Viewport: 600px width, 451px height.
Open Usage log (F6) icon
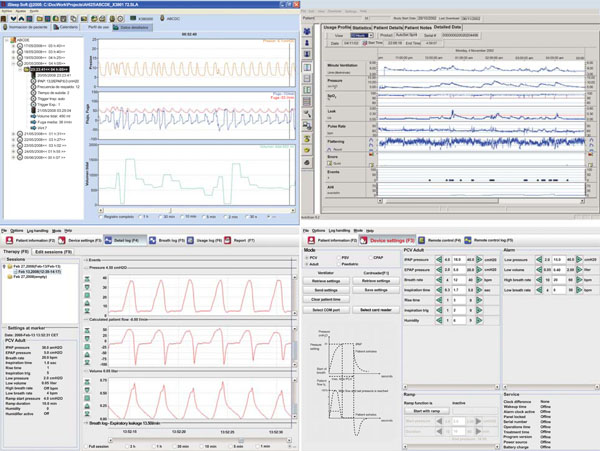pyautogui.click(x=190, y=240)
